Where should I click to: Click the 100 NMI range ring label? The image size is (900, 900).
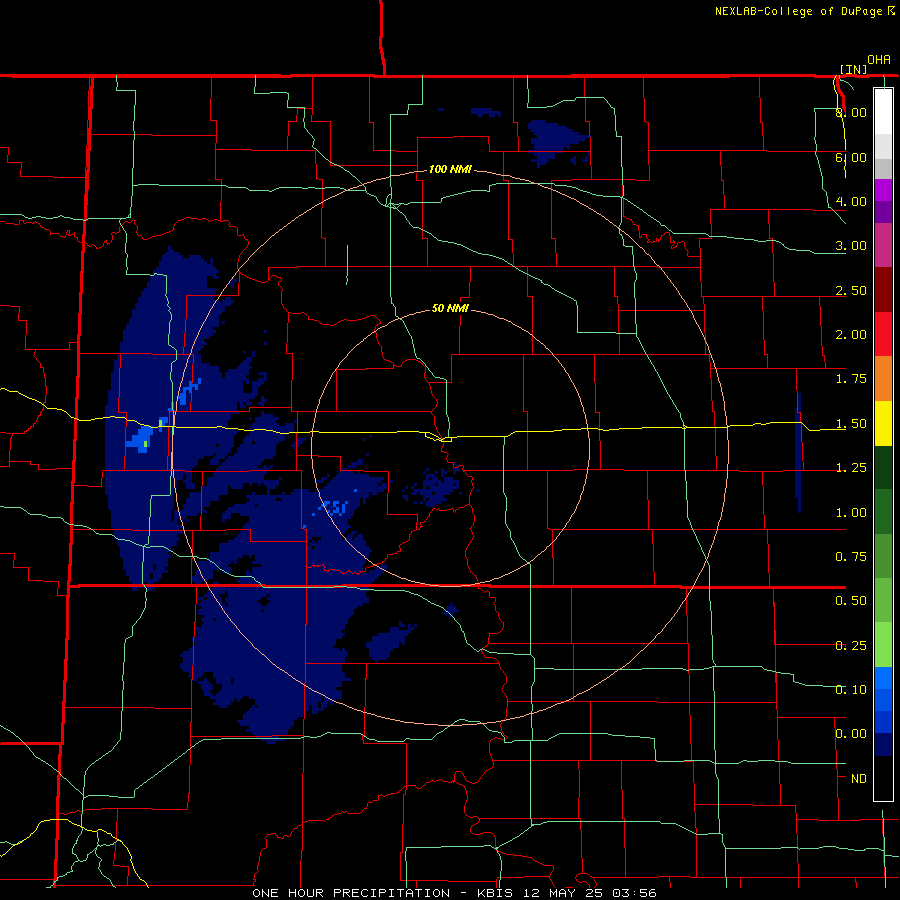[450, 169]
